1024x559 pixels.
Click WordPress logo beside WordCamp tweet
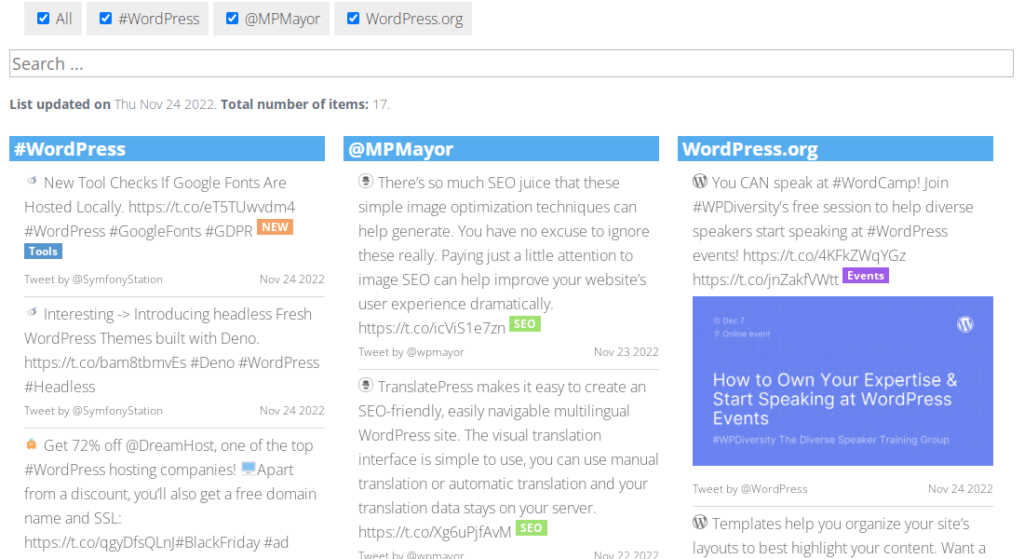pos(700,182)
